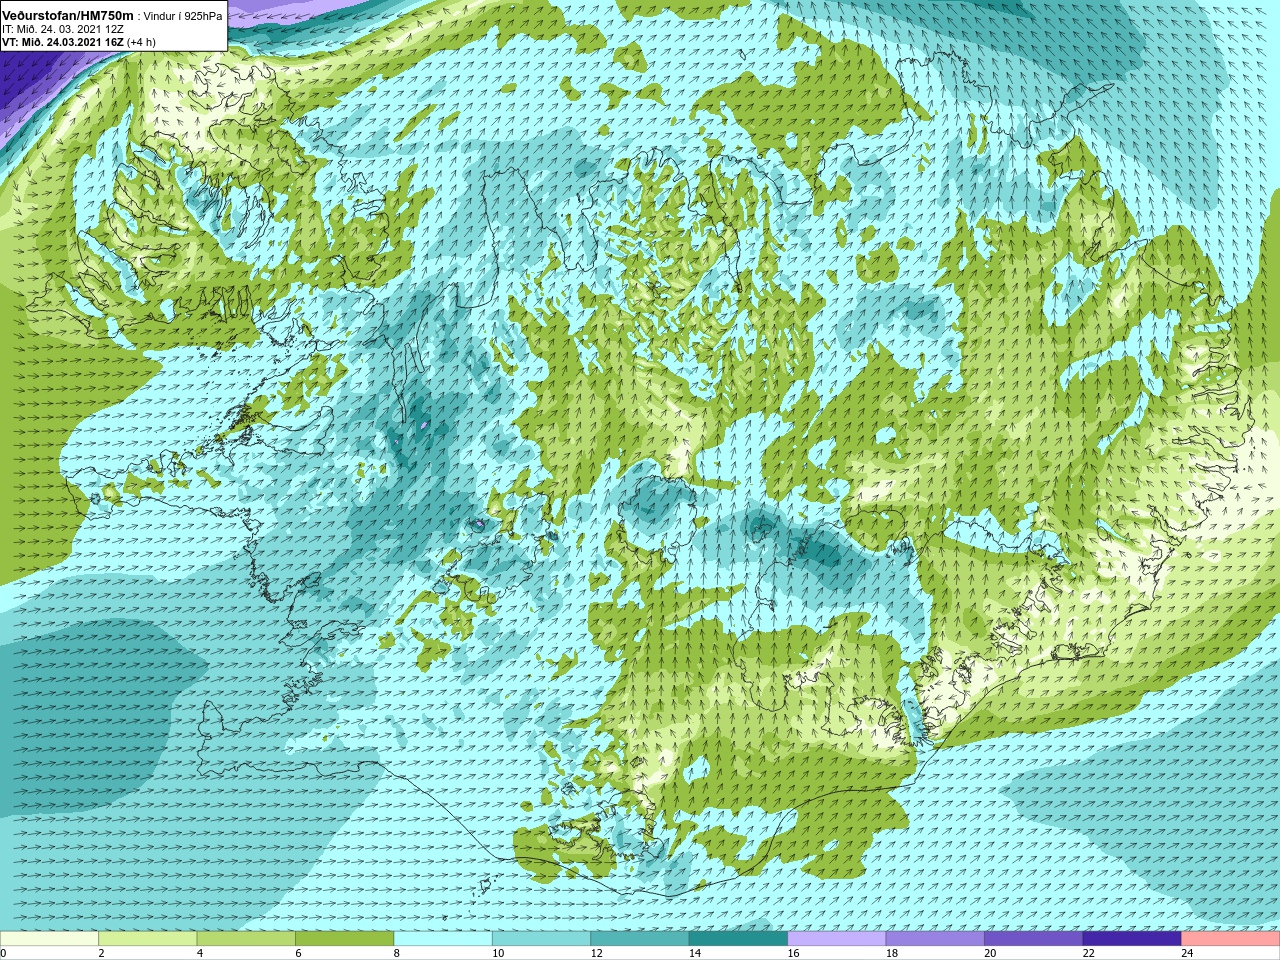
Task: Click the legend scale number '18'
Action: 891,954
